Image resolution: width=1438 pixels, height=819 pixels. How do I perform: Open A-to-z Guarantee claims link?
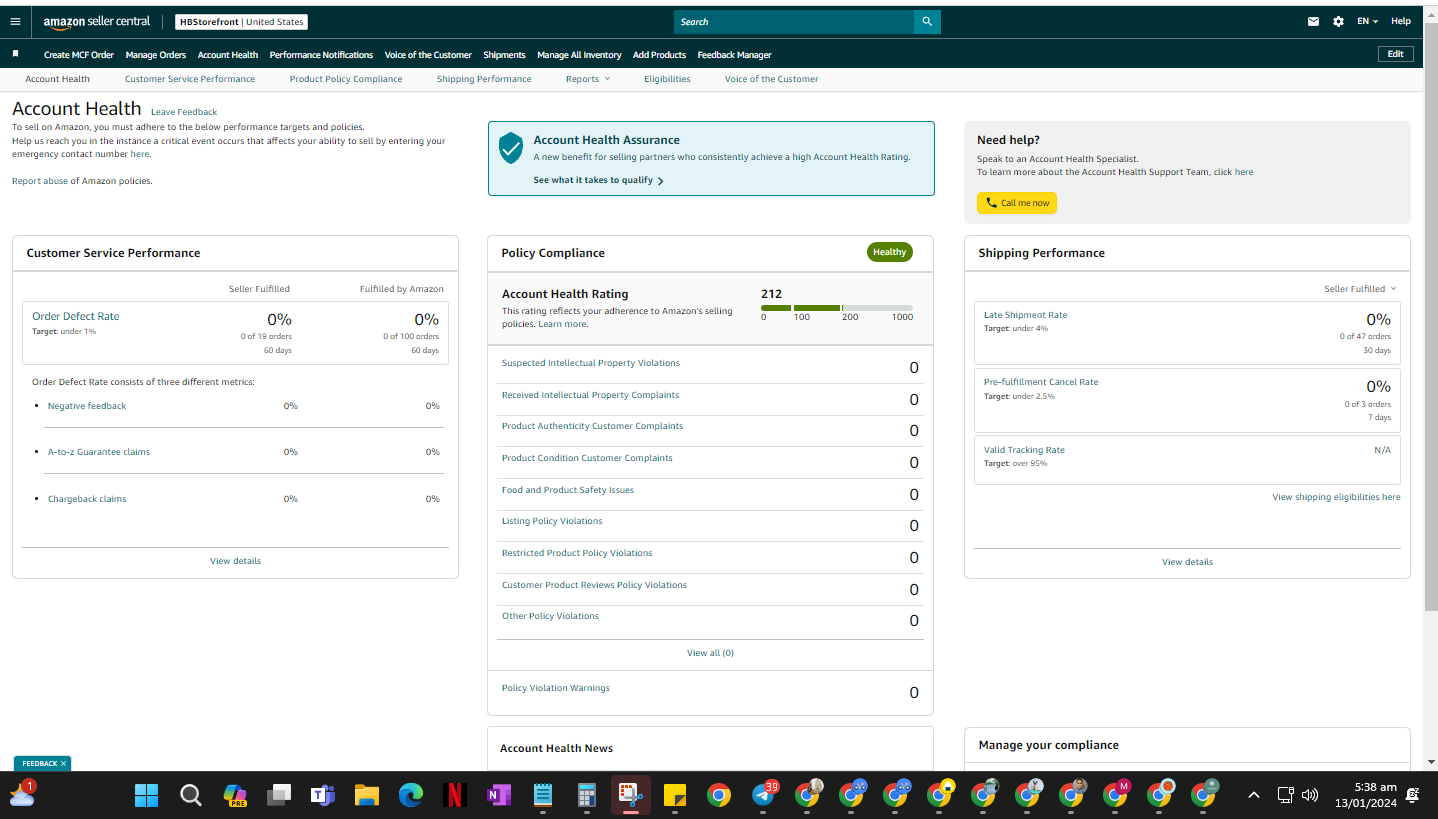[x=99, y=452]
